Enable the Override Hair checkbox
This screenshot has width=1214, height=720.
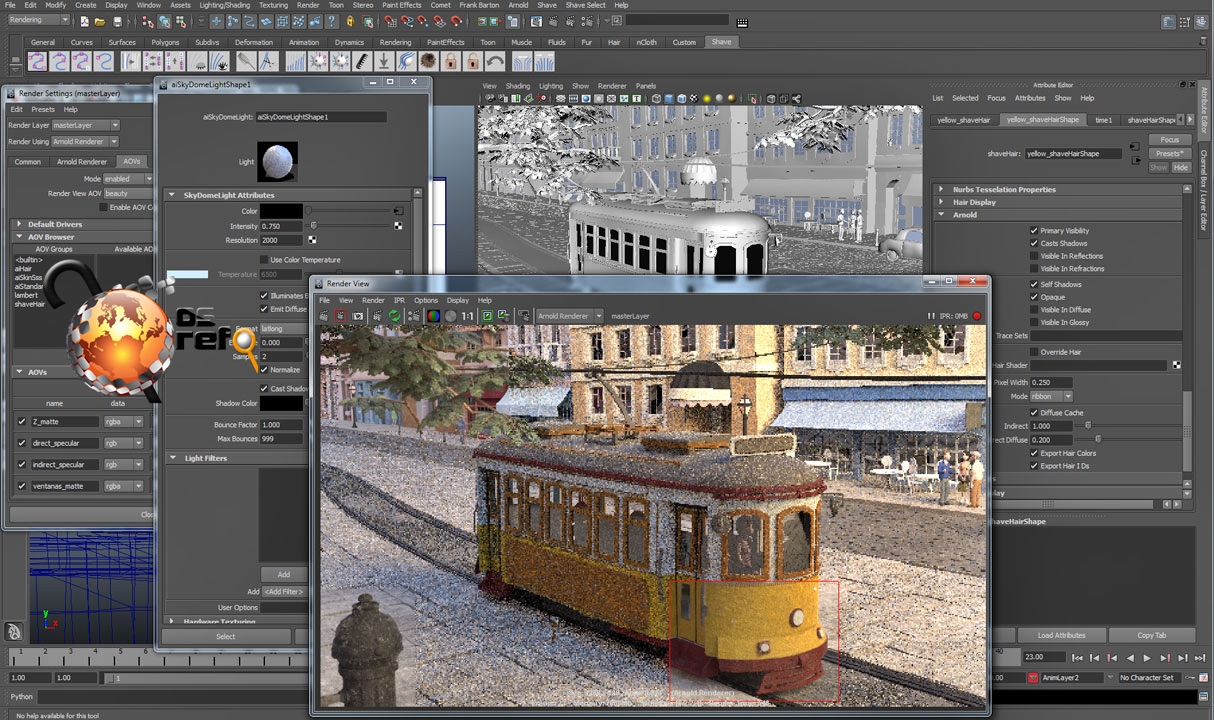pyautogui.click(x=1034, y=352)
